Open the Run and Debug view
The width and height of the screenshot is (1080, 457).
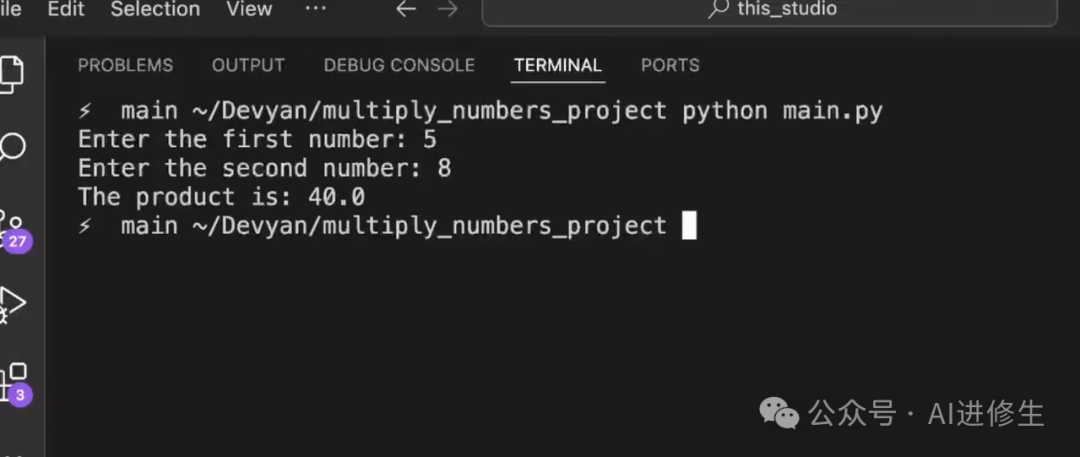(x=12, y=303)
